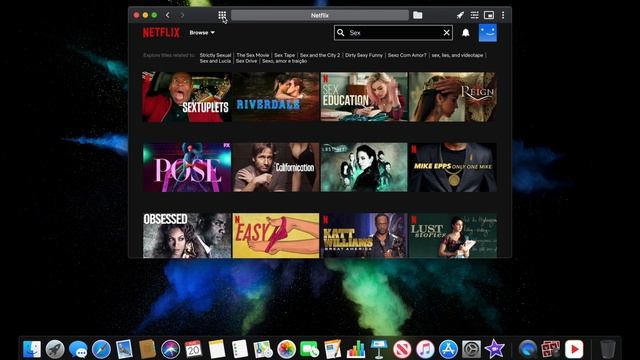Open Maps from the dock

[263, 349]
